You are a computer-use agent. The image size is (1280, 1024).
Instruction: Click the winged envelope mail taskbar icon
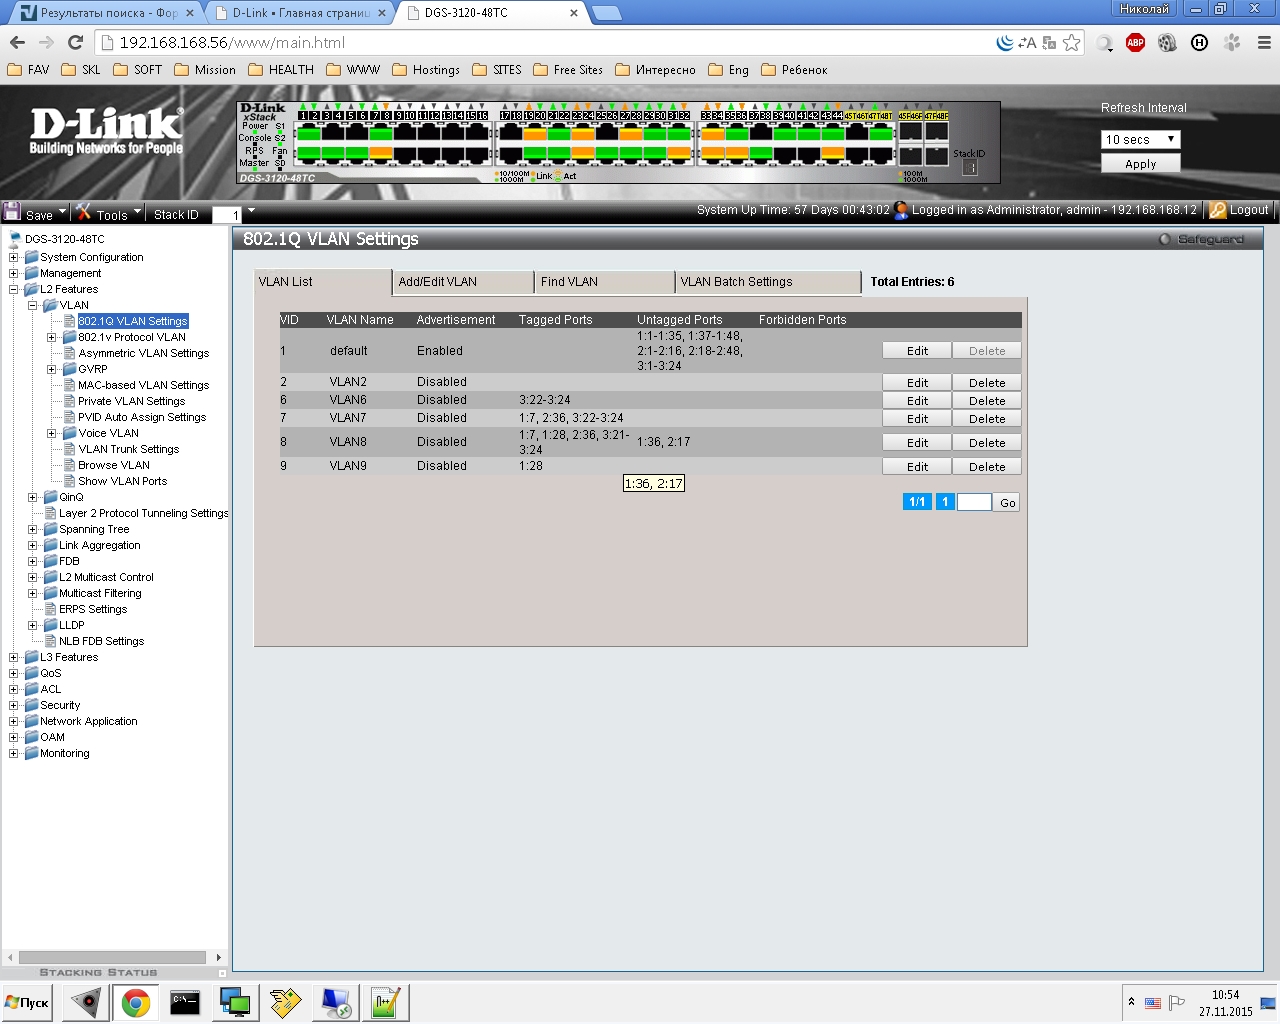click(285, 1002)
